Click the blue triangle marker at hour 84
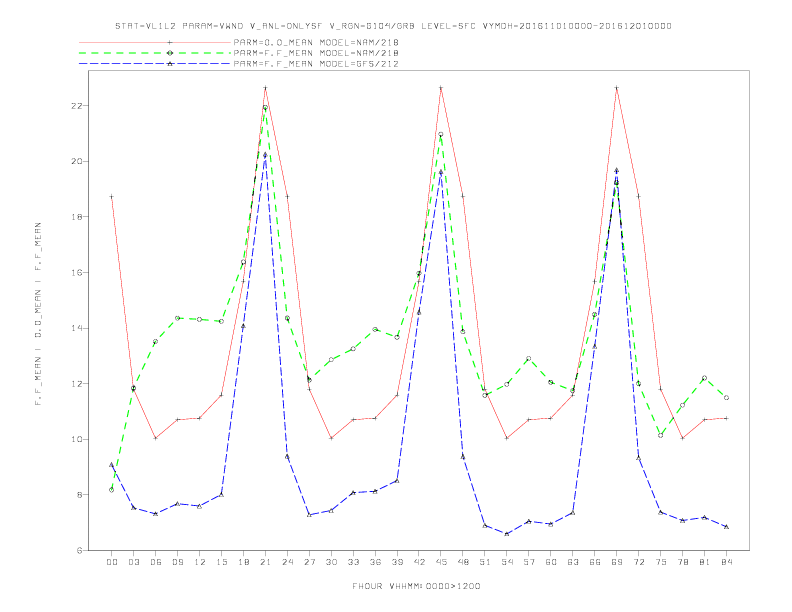The height and width of the screenshot is (612, 792). (726, 527)
